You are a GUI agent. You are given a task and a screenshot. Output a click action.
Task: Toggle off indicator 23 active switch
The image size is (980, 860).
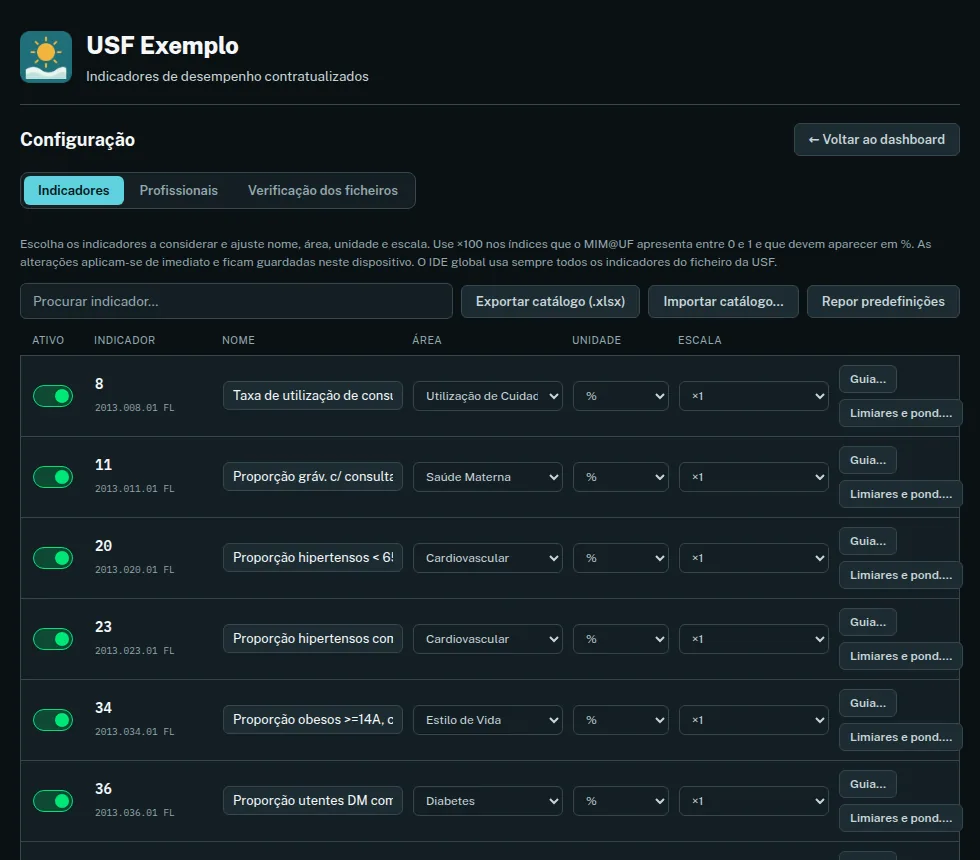pos(53,639)
